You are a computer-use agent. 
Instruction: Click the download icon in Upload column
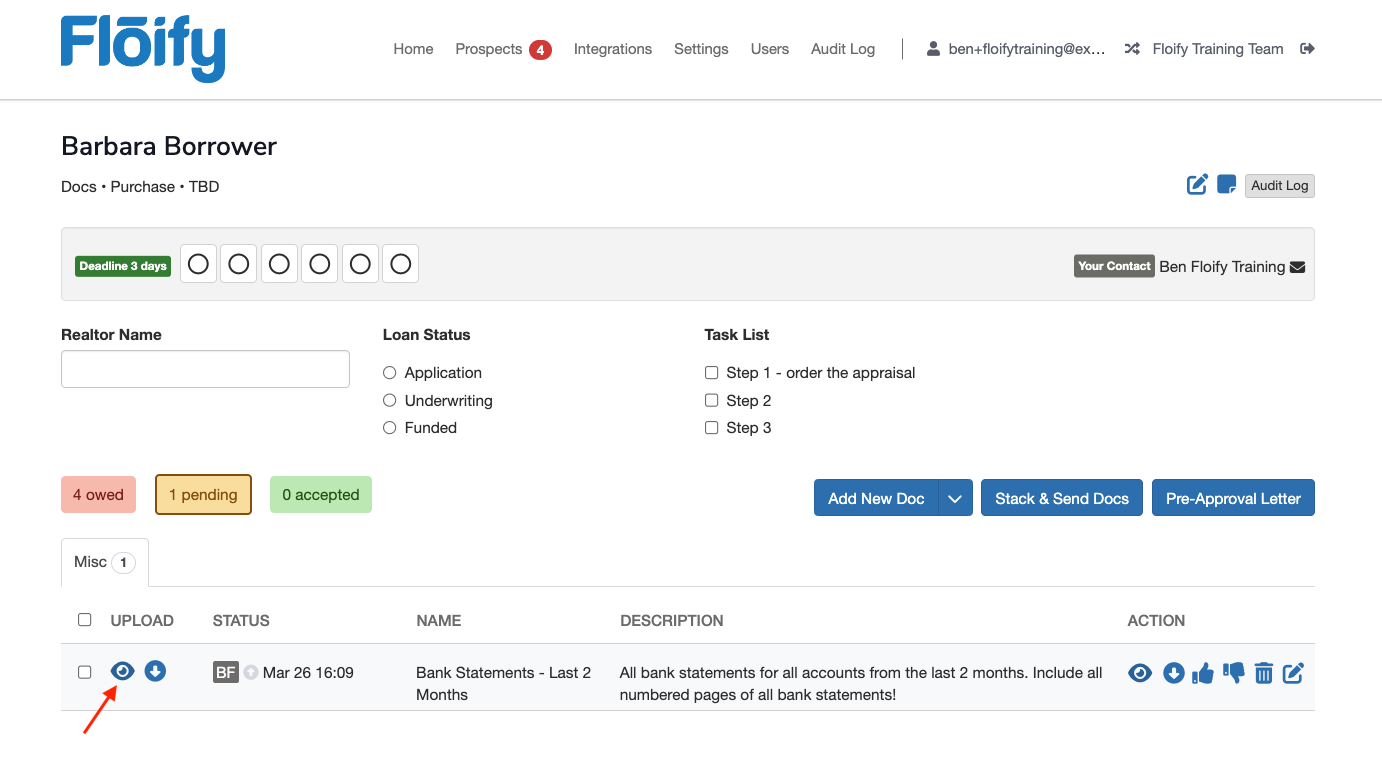(x=155, y=671)
